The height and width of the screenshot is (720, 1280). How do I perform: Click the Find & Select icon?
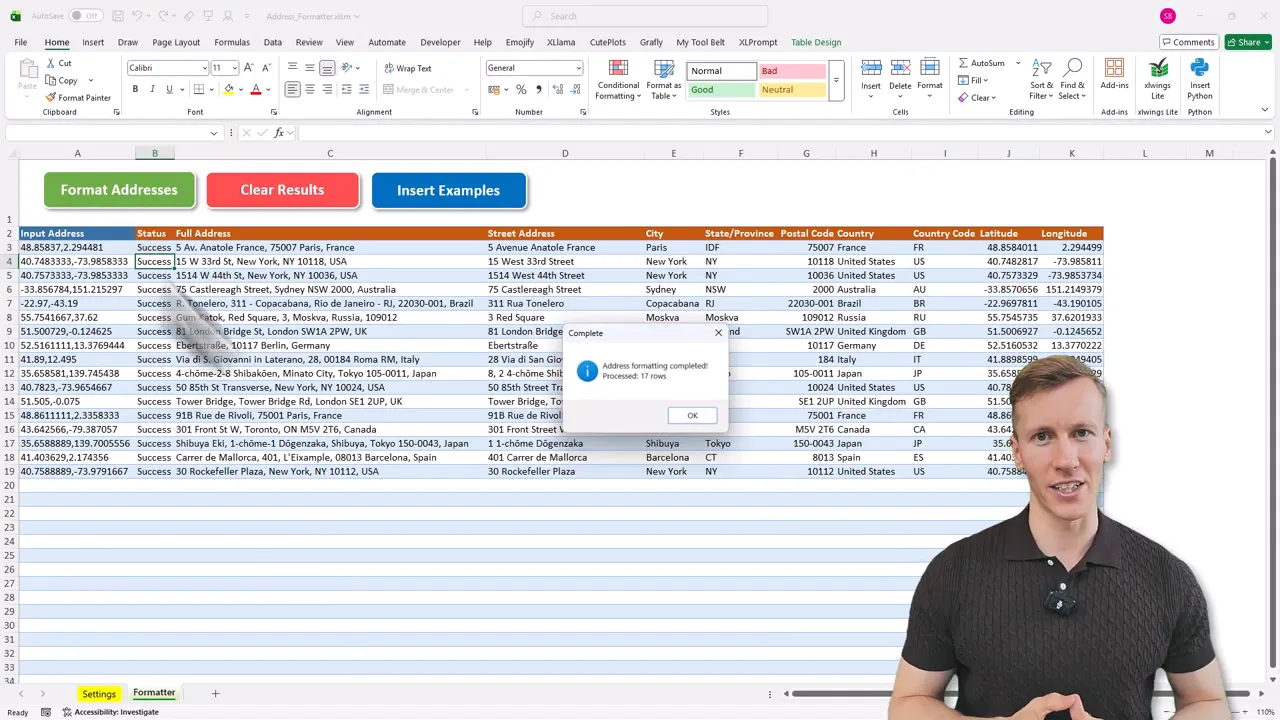(1072, 78)
